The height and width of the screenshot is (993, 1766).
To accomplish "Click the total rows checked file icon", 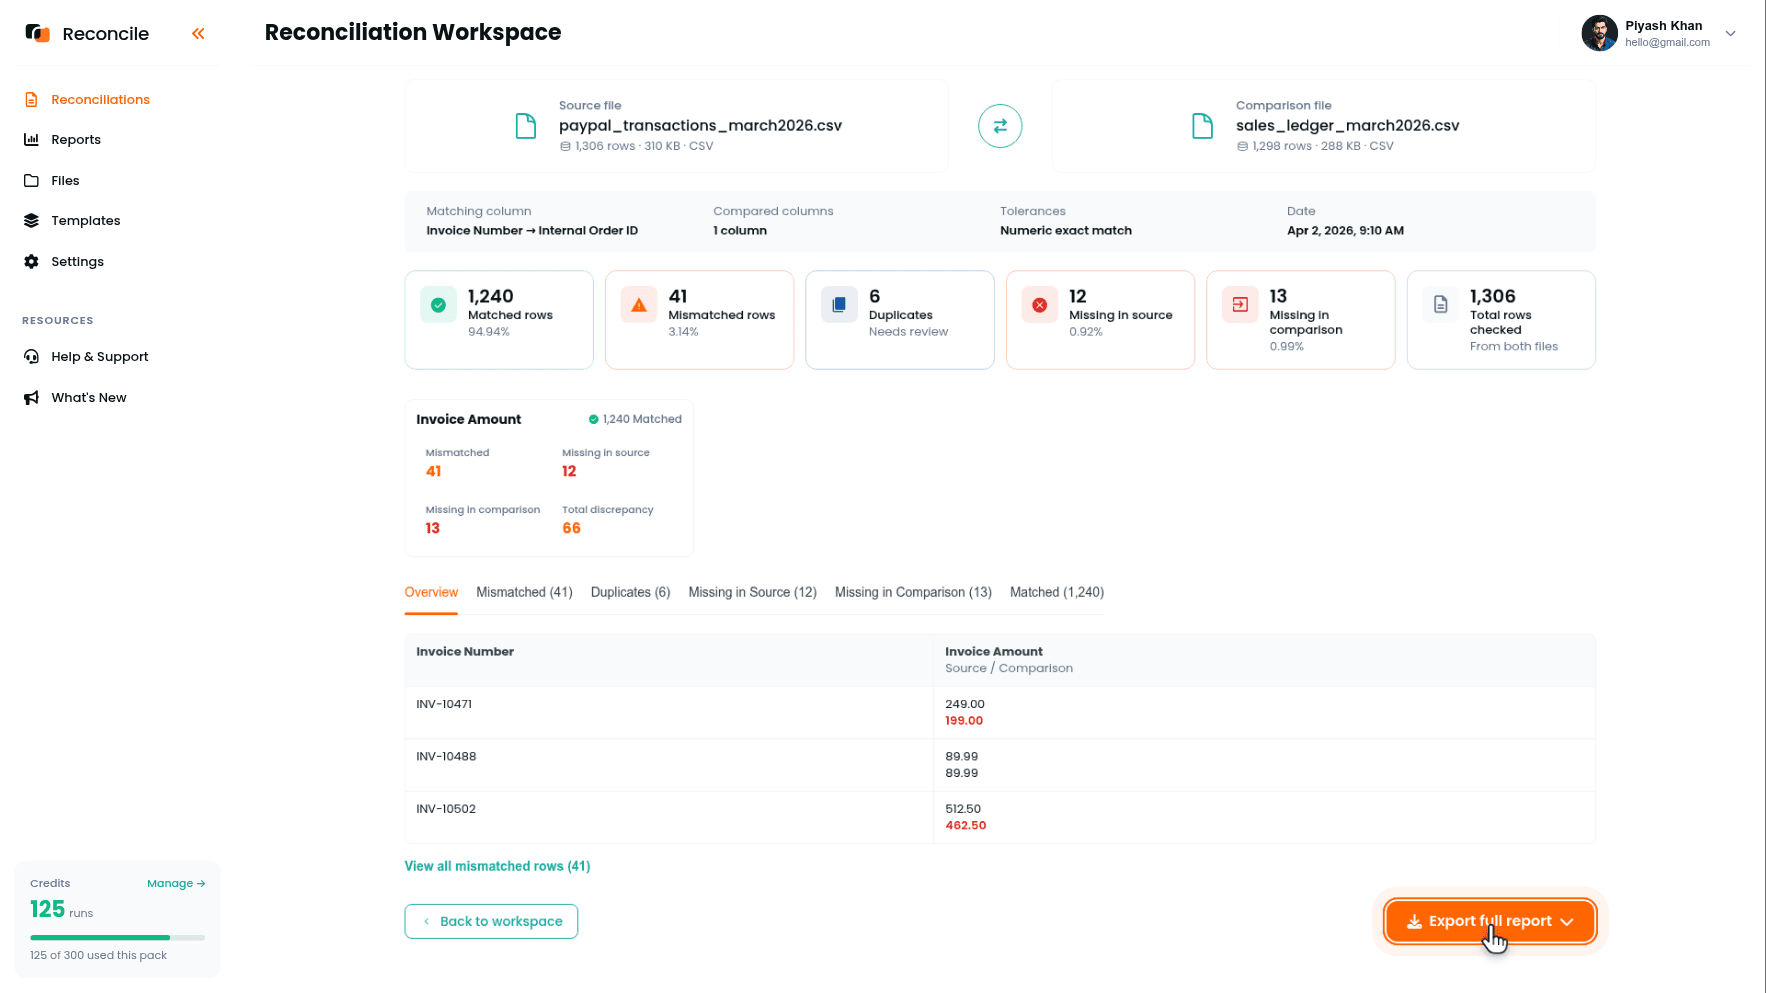I will [x=1440, y=305].
